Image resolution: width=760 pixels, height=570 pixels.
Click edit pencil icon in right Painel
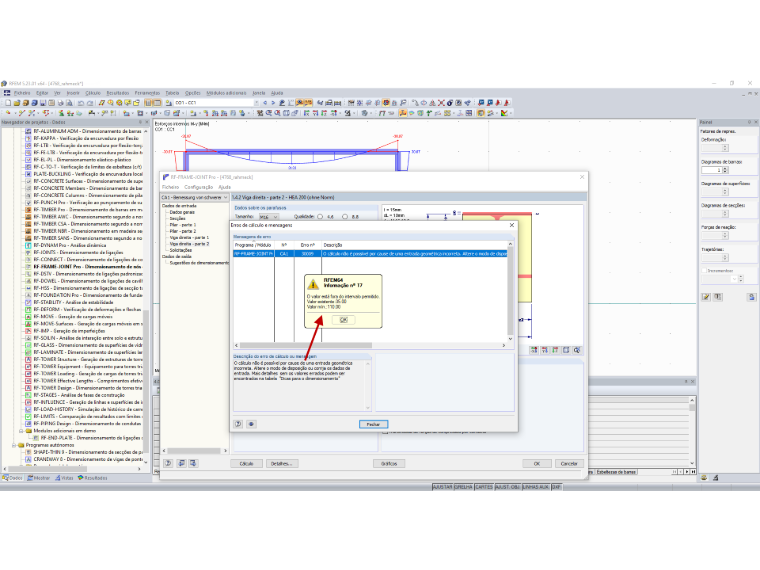click(x=706, y=297)
